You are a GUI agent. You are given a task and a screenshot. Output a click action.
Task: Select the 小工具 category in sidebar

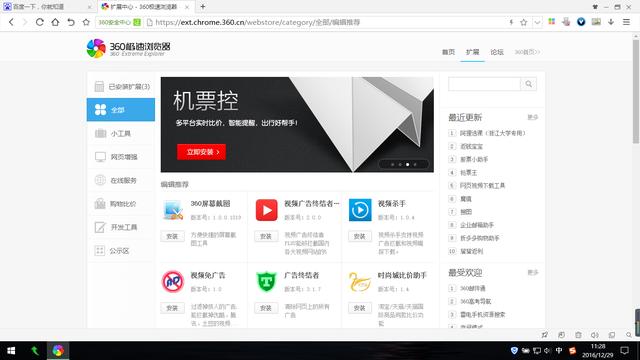point(121,133)
